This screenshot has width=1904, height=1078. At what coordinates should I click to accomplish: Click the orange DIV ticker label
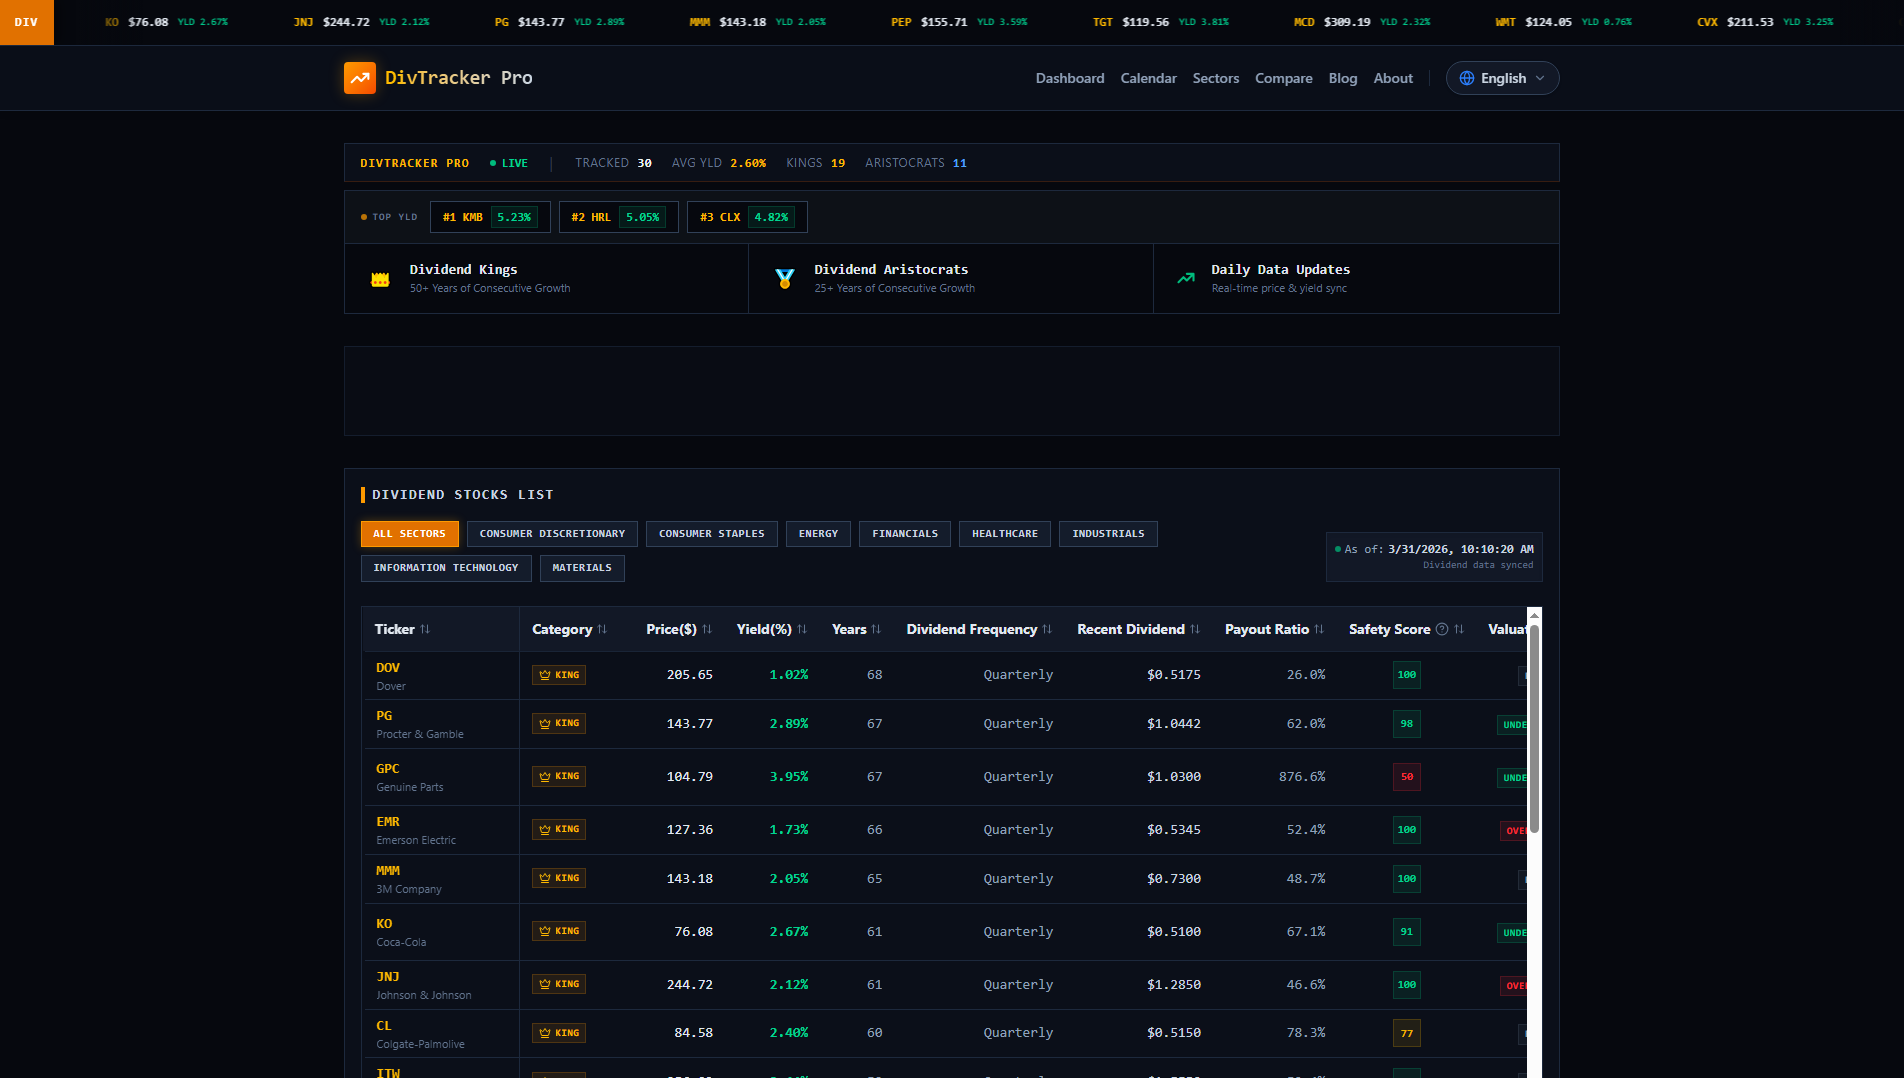tap(27, 22)
